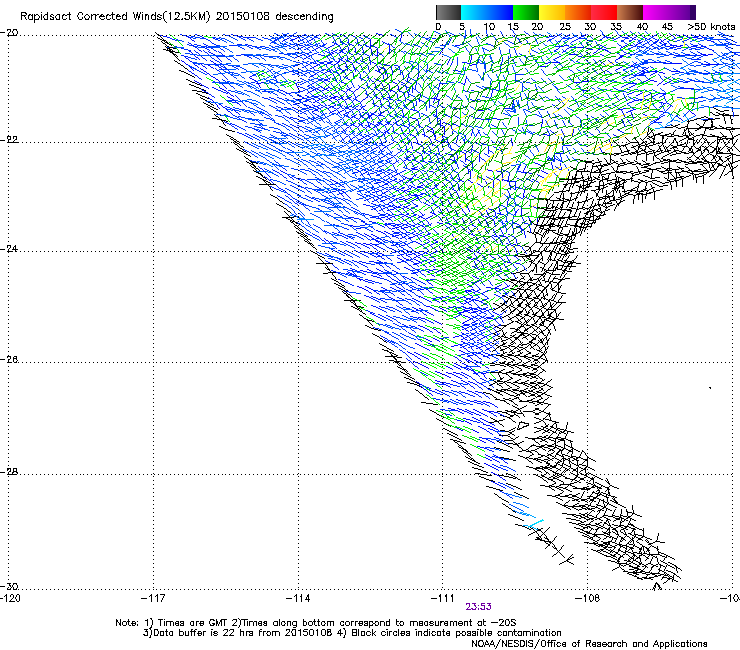
Task: Click the yellow 20-25 knots legend segment
Action: coord(552,12)
